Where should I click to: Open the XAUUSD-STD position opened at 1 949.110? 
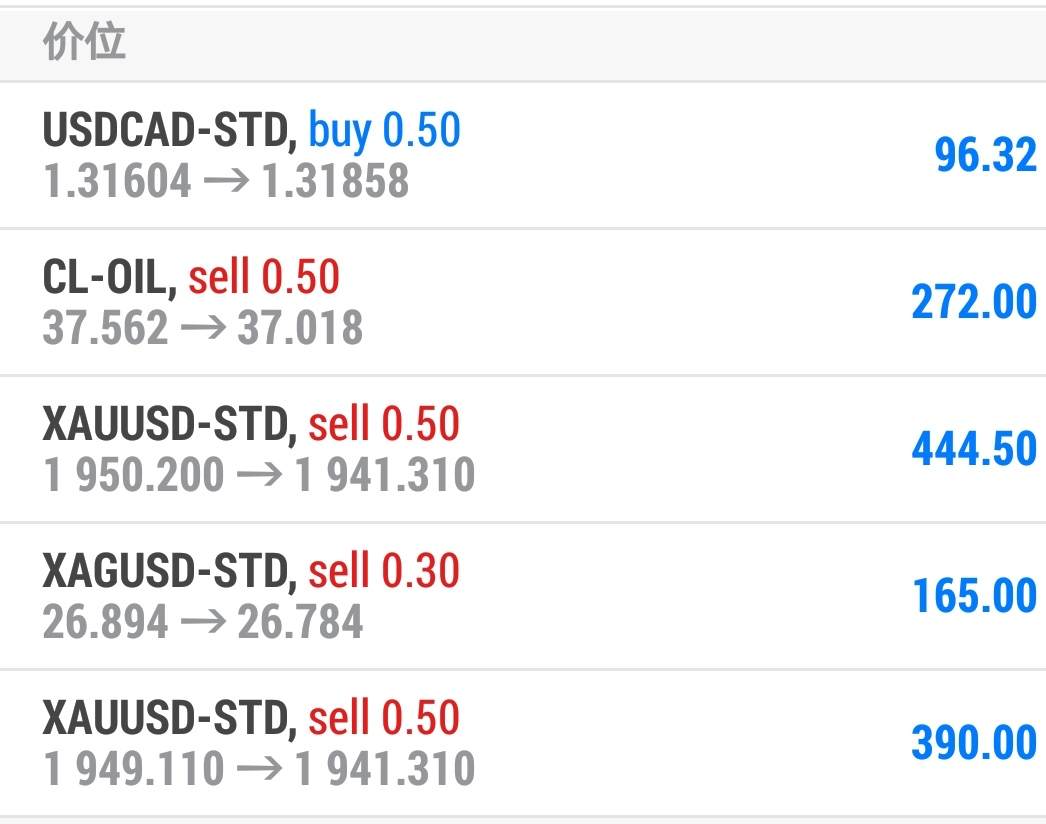[x=523, y=743]
